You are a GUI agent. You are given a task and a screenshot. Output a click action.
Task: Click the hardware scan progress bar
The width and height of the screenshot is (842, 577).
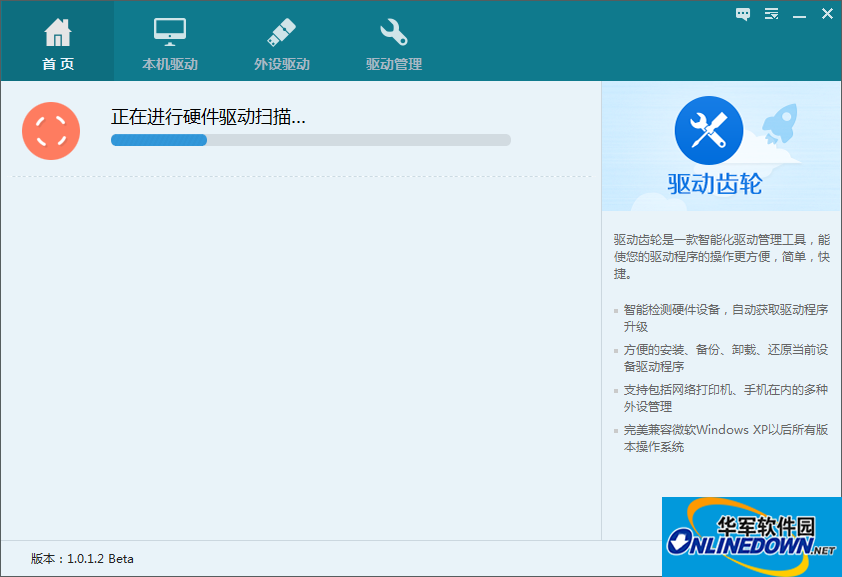pyautogui.click(x=310, y=140)
